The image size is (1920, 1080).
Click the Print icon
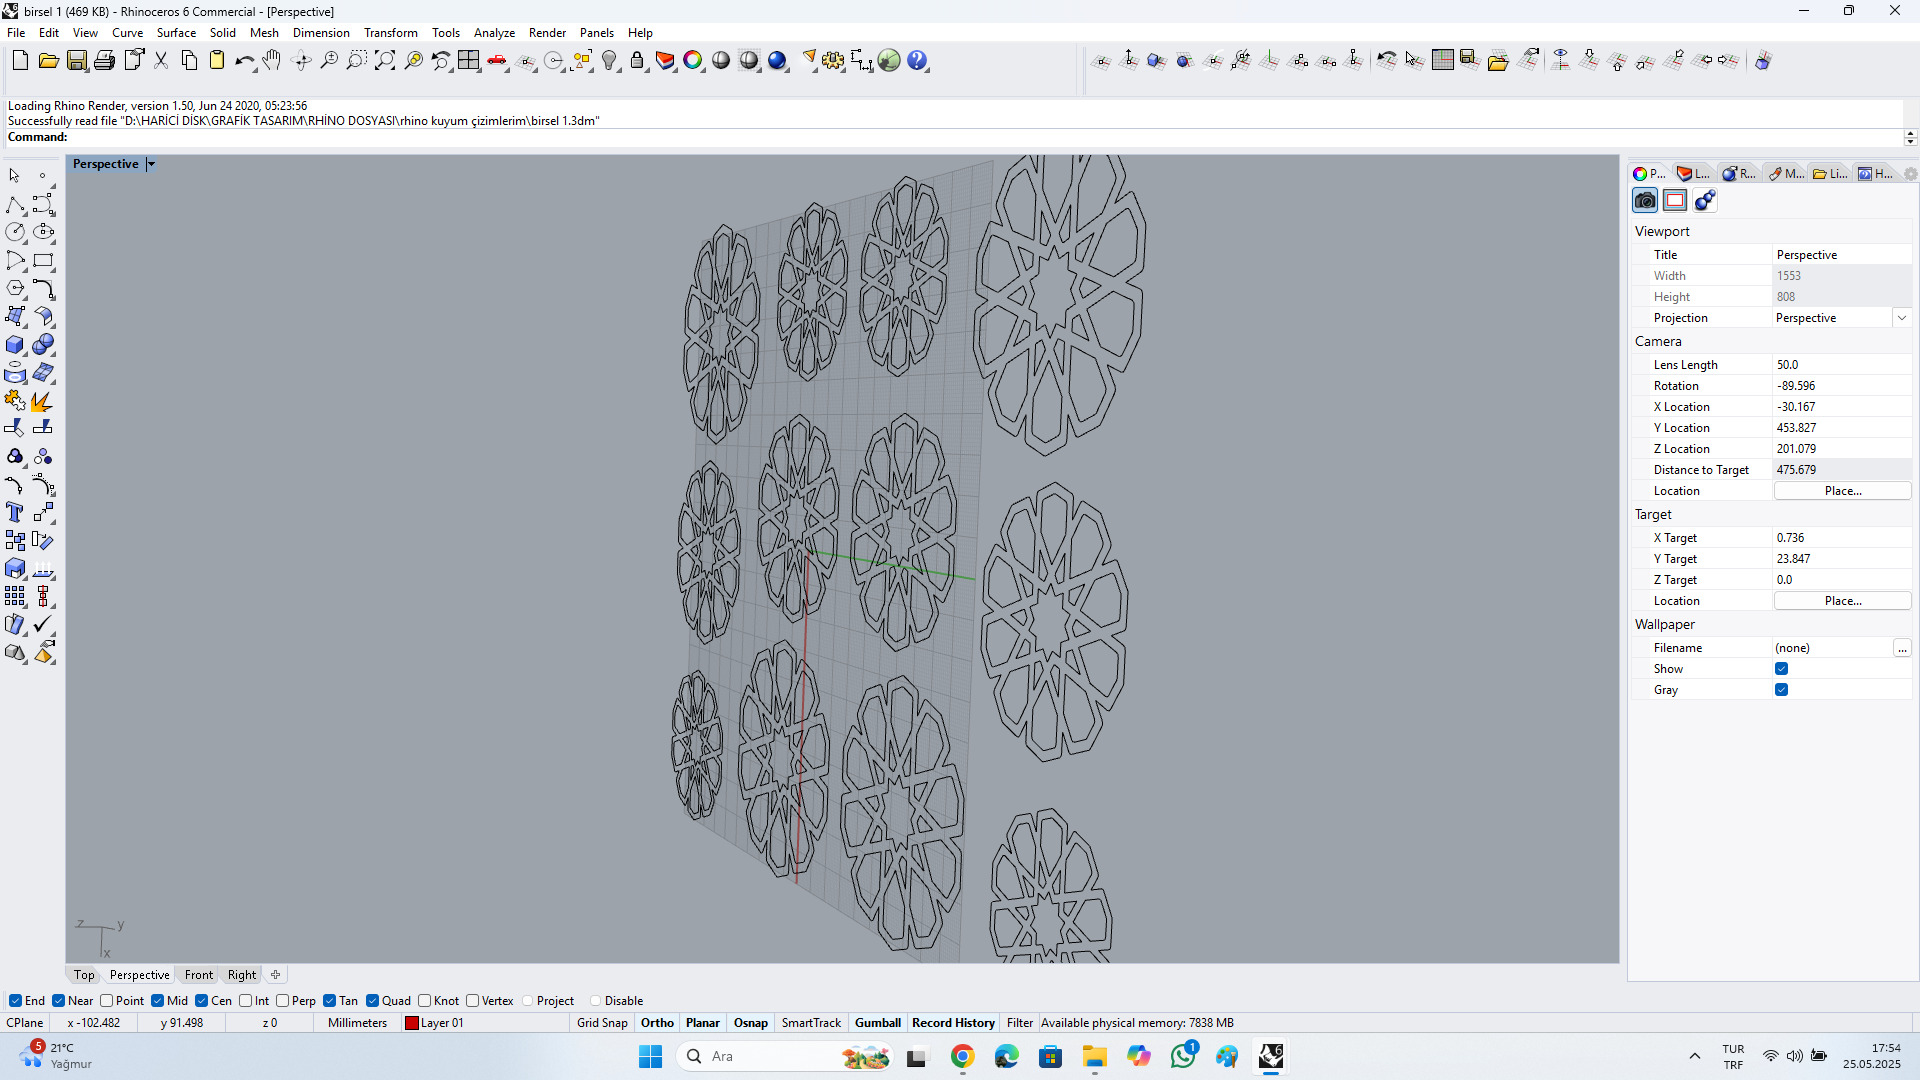point(104,61)
